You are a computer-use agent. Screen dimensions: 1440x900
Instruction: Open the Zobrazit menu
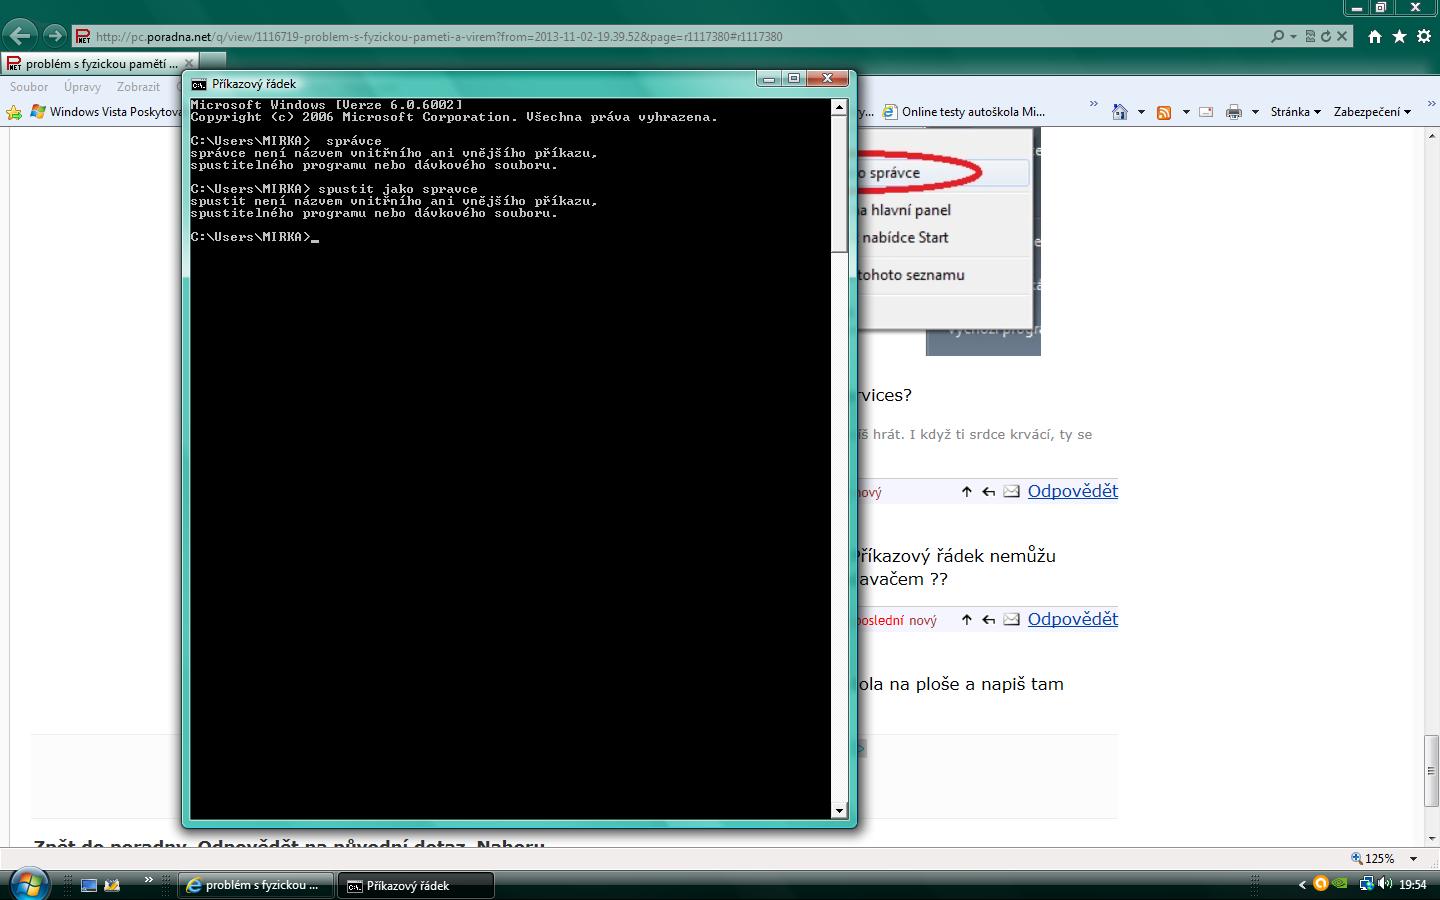pos(138,87)
